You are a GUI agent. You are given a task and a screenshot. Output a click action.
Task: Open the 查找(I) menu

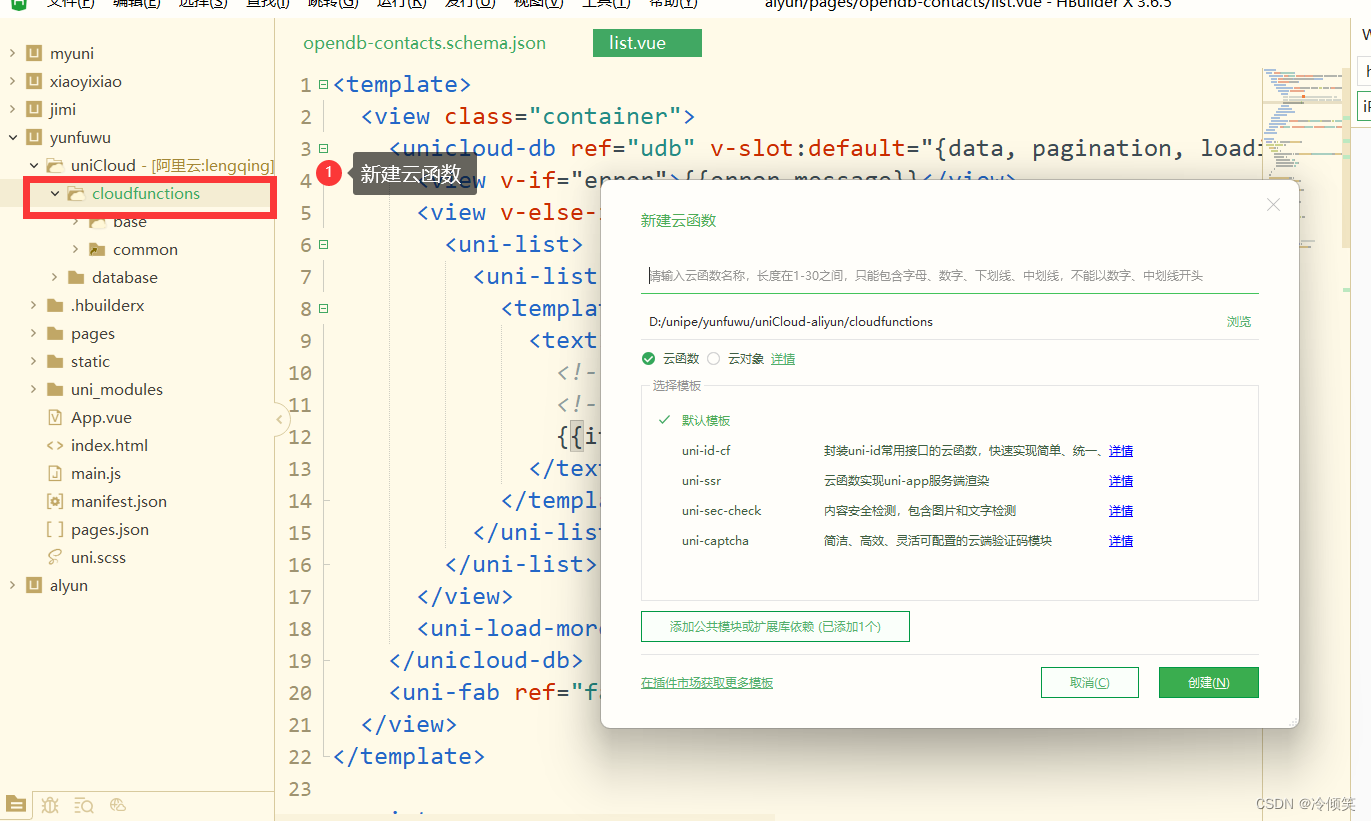pyautogui.click(x=267, y=4)
